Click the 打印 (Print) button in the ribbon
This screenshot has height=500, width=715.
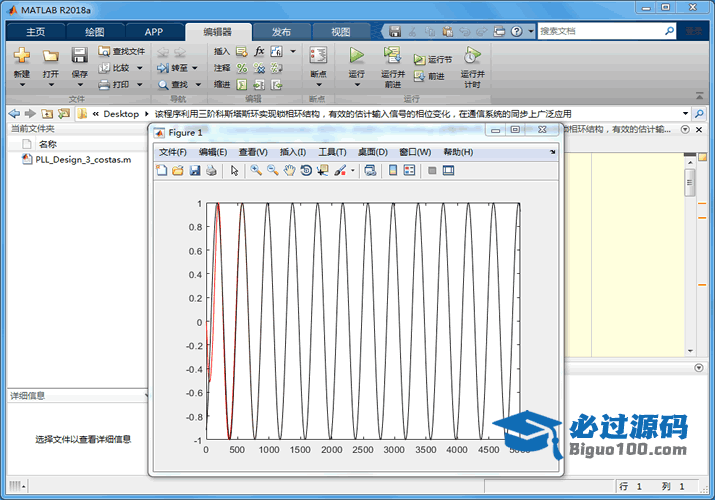[x=115, y=84]
